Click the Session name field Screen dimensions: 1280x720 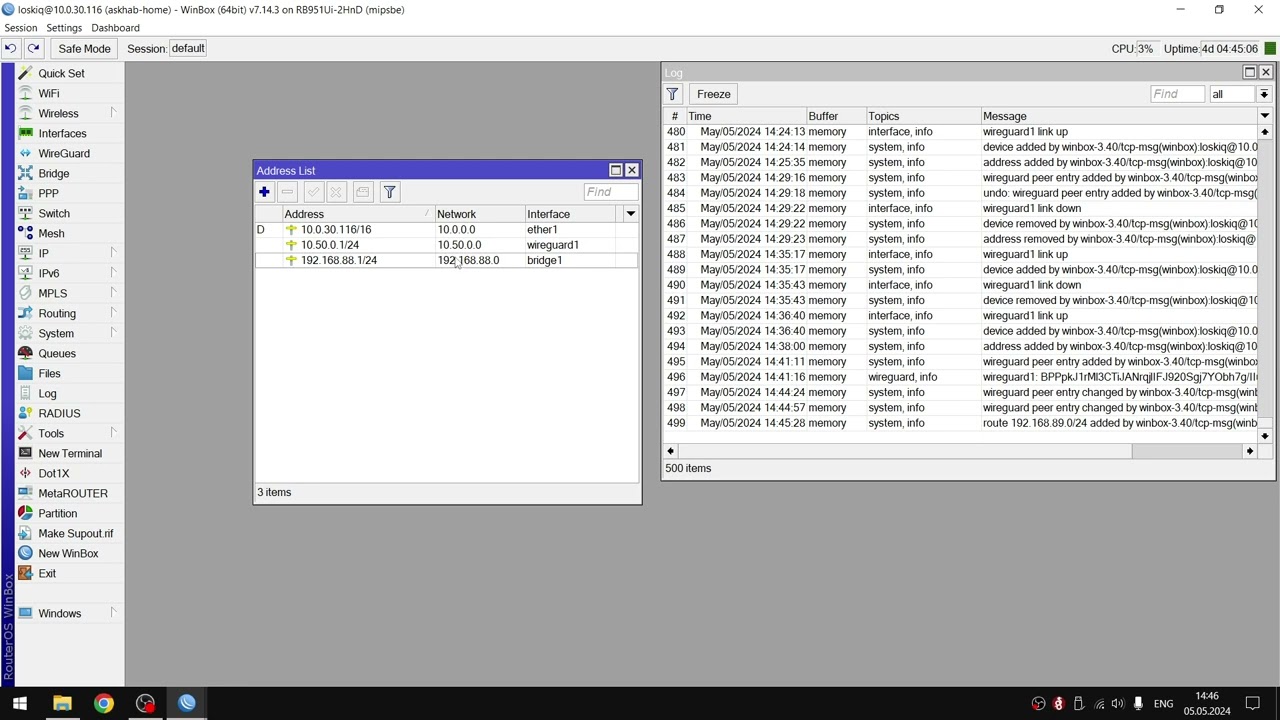coord(188,48)
